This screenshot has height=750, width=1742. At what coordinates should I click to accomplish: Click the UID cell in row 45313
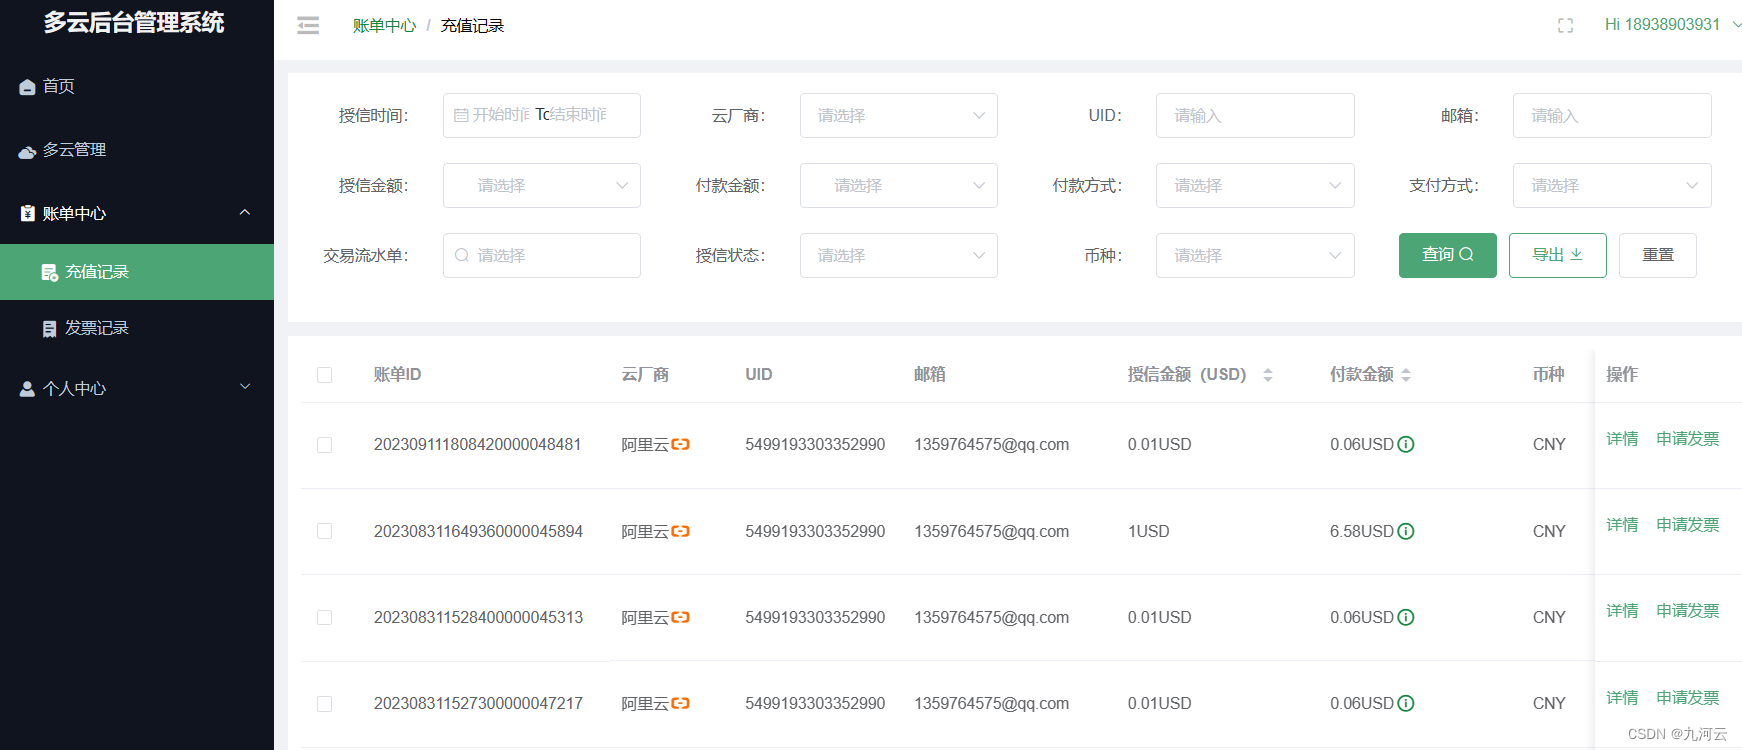(815, 617)
